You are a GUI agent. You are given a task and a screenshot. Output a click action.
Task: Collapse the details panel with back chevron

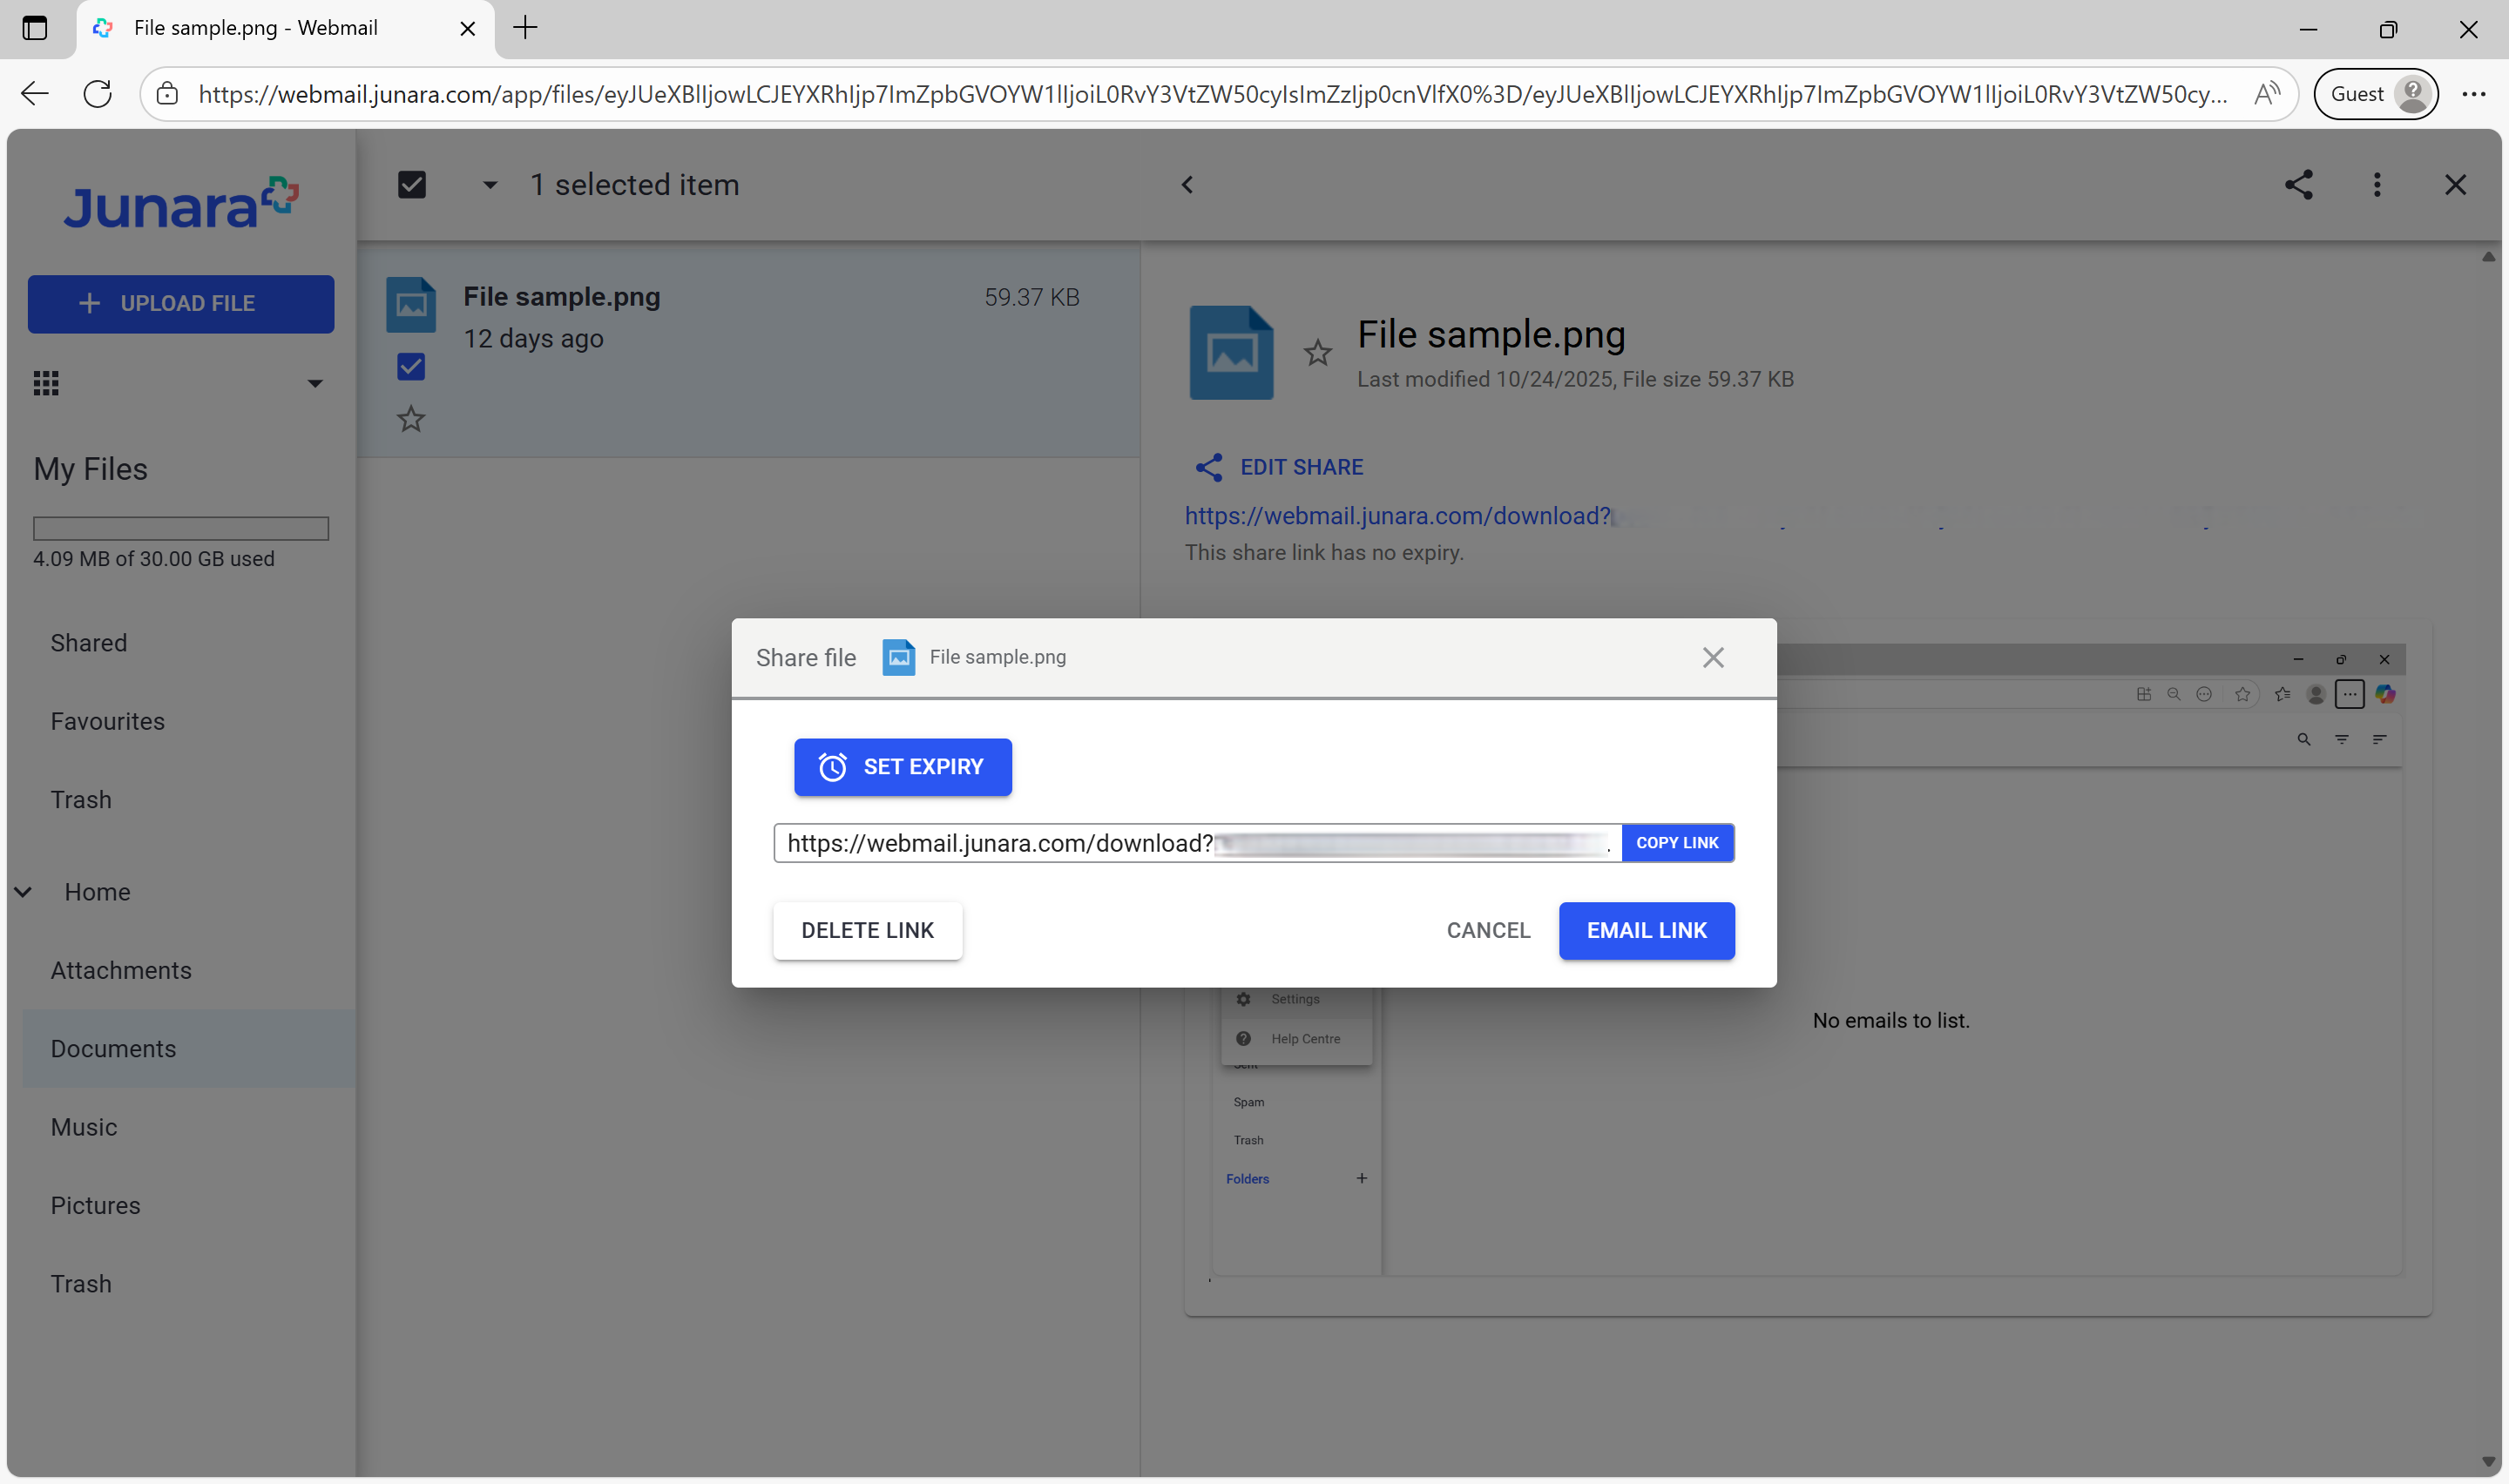point(1187,185)
